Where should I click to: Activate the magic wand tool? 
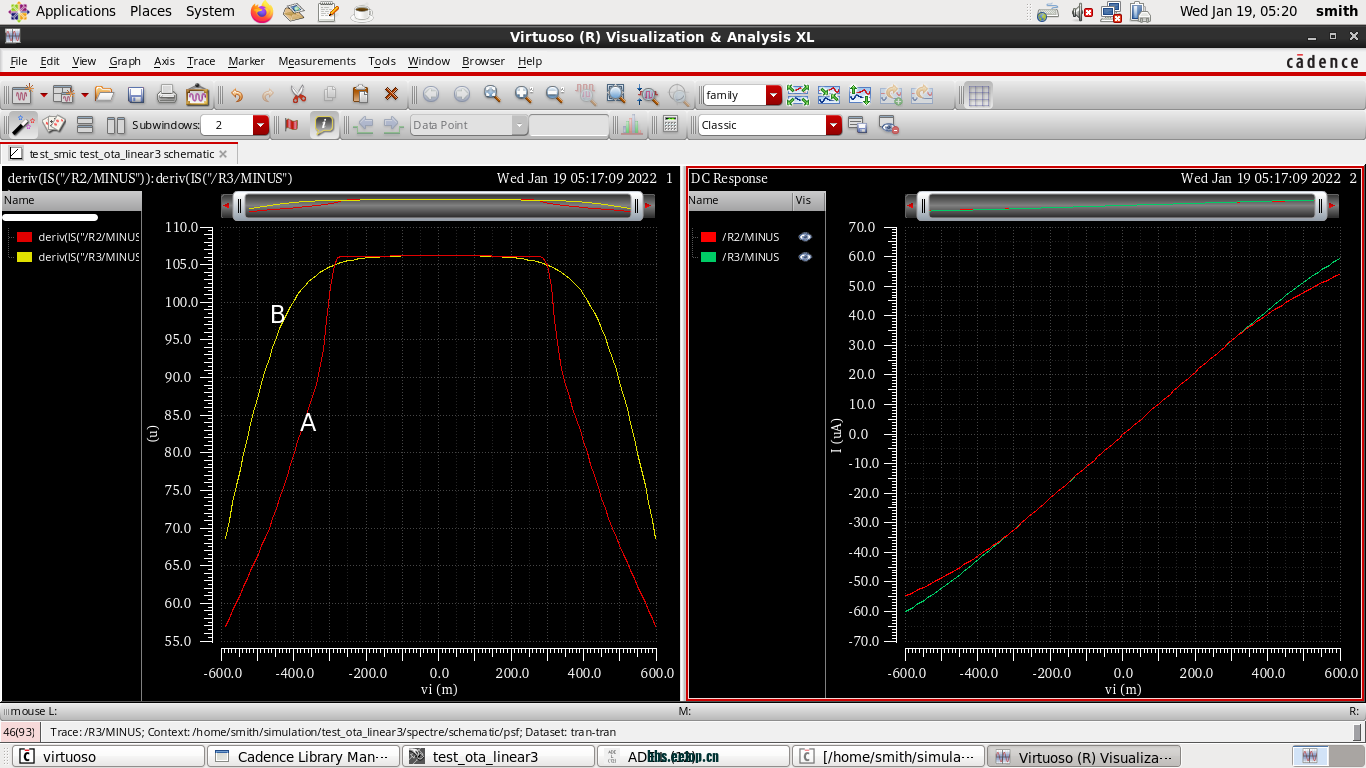tap(22, 125)
